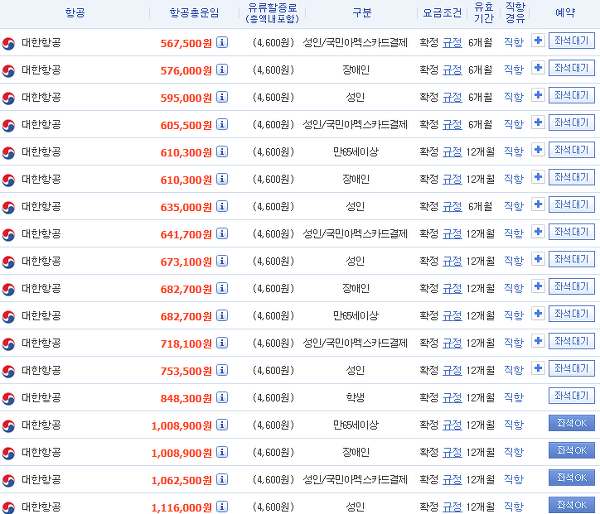The image size is (600, 514).
Task: Open plus expander on 718,100원 row
Action: click(x=538, y=341)
